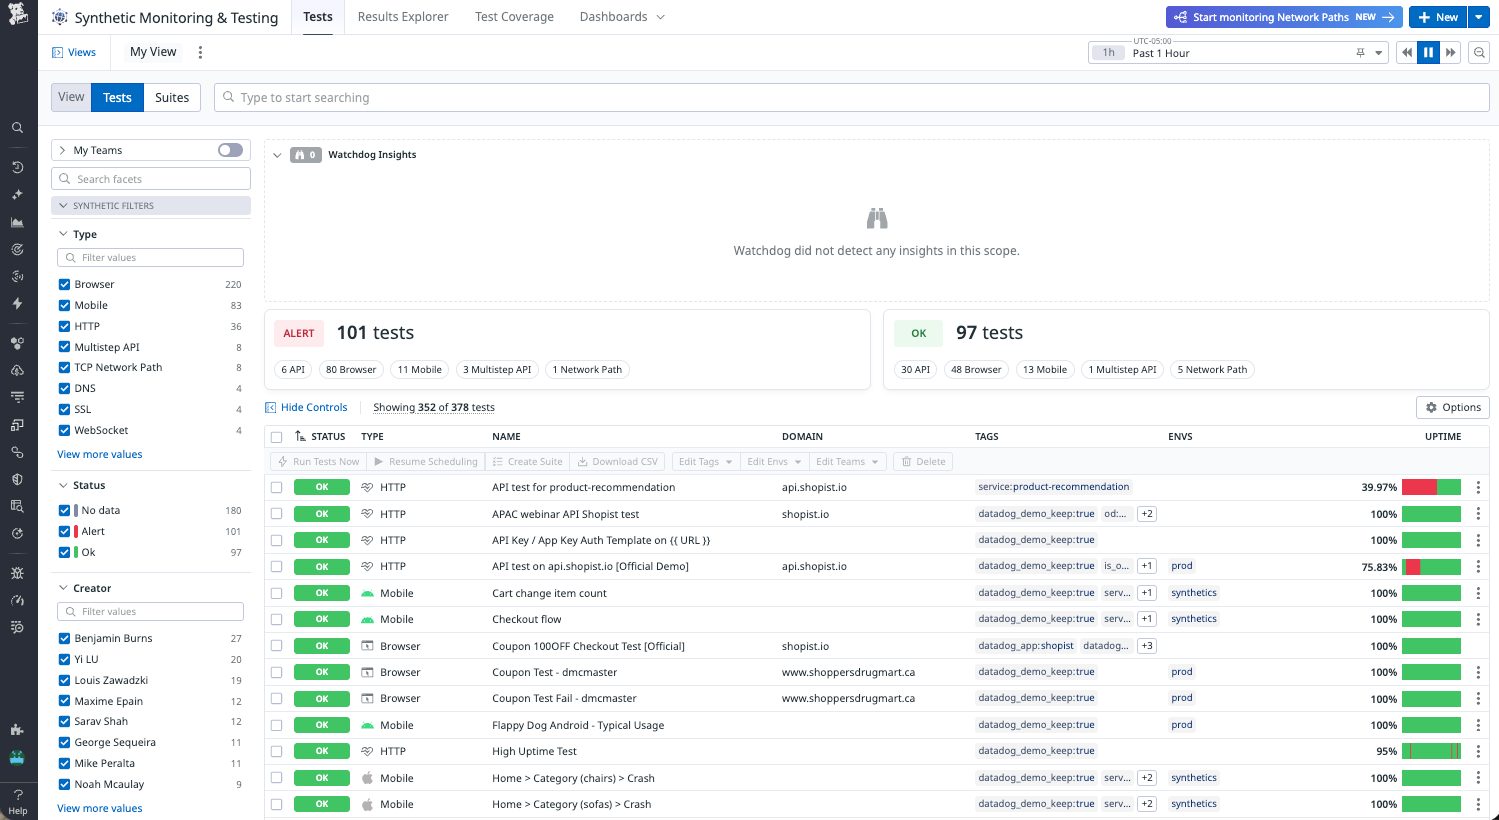
Task: Open the hexagon infrastructure icon in sidebar
Action: (x=17, y=343)
